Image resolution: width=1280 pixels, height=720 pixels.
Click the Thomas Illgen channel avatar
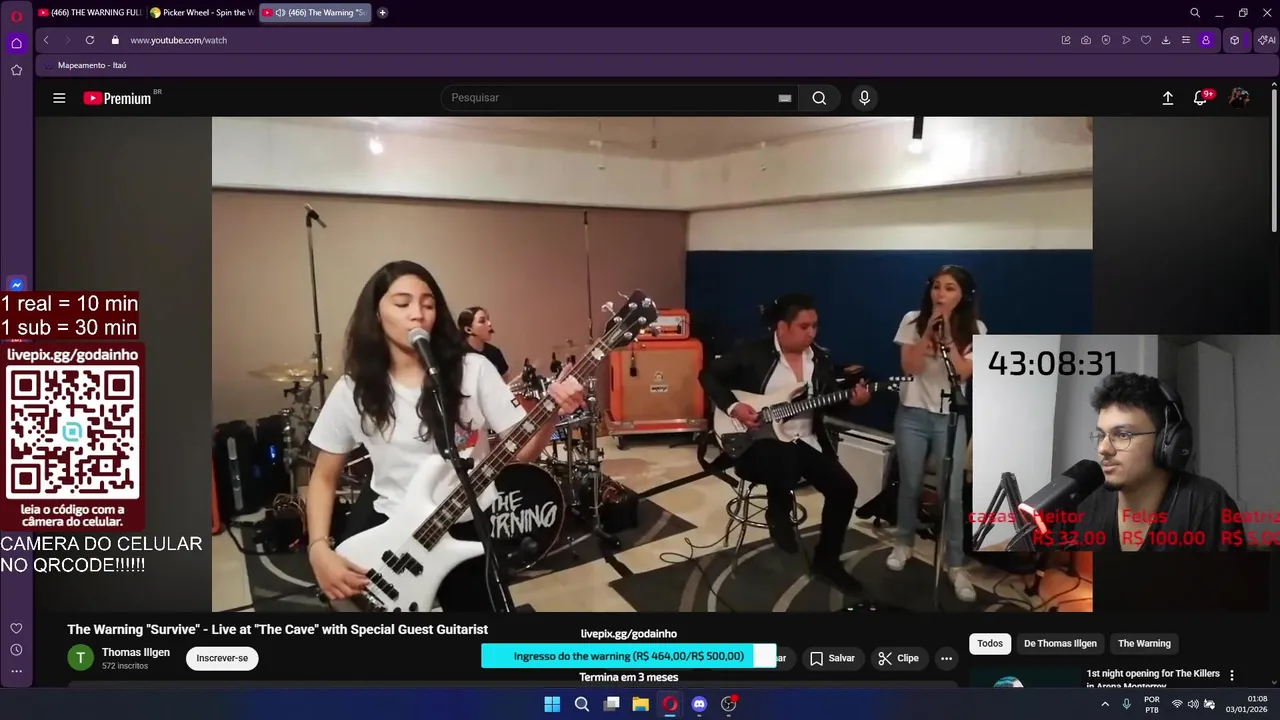(x=80, y=657)
